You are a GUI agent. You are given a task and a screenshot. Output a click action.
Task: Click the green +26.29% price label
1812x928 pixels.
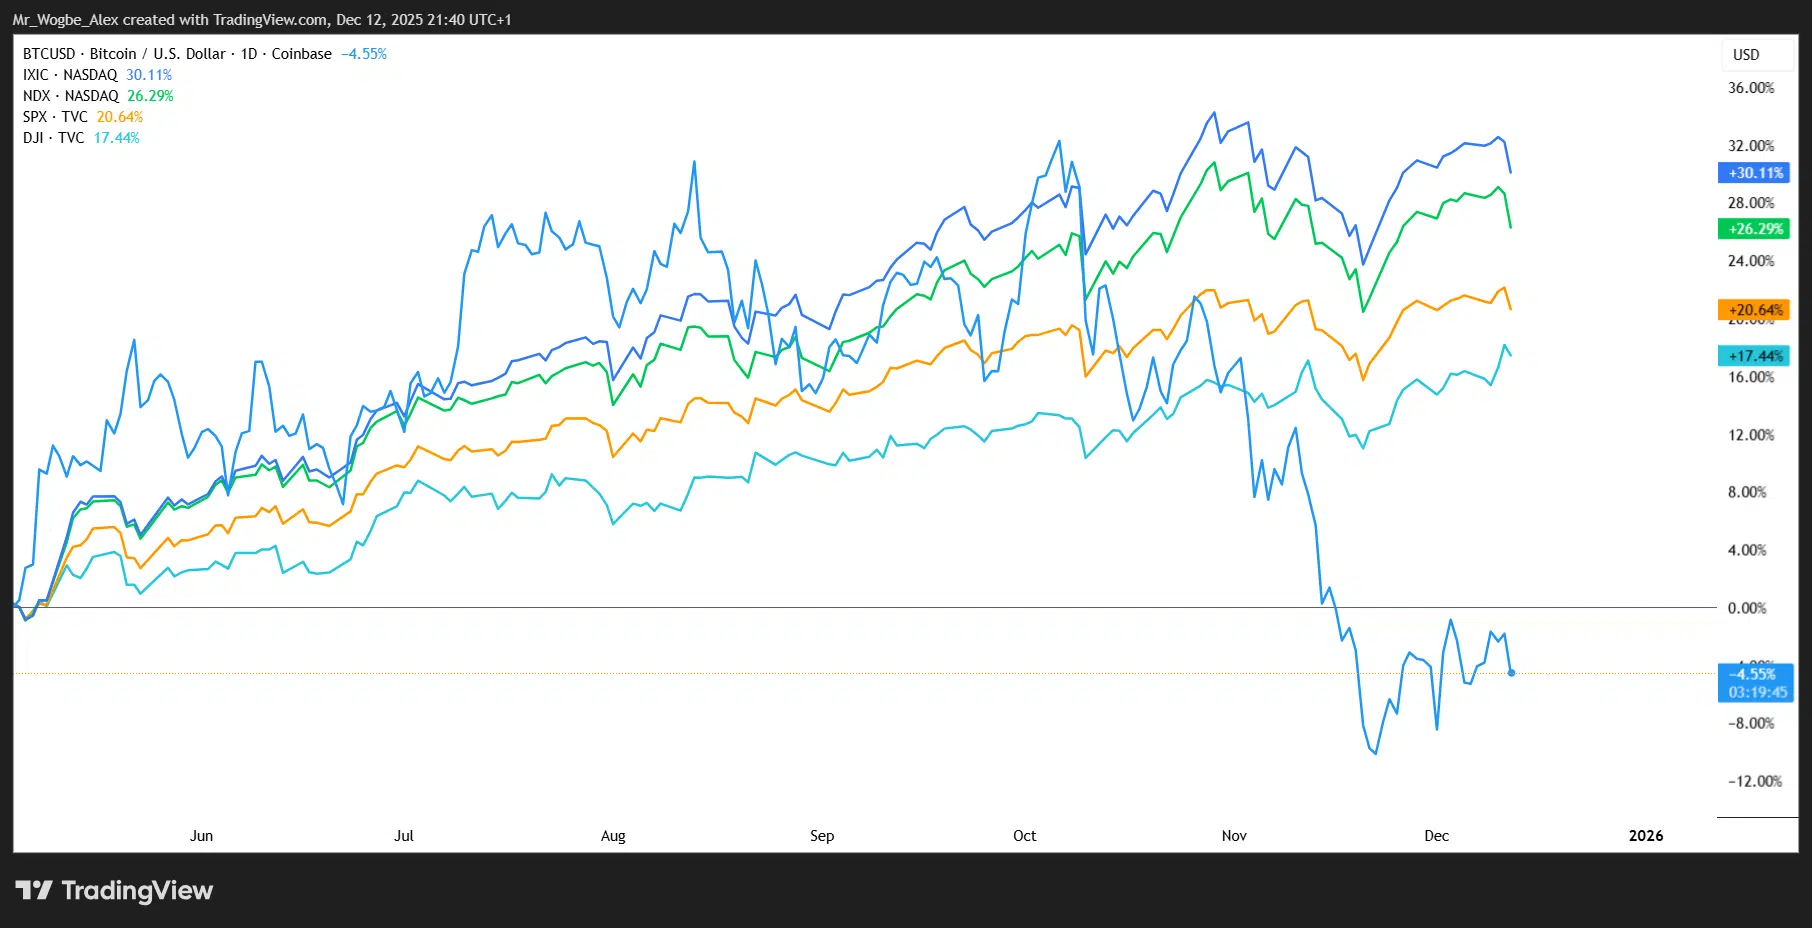point(1755,229)
